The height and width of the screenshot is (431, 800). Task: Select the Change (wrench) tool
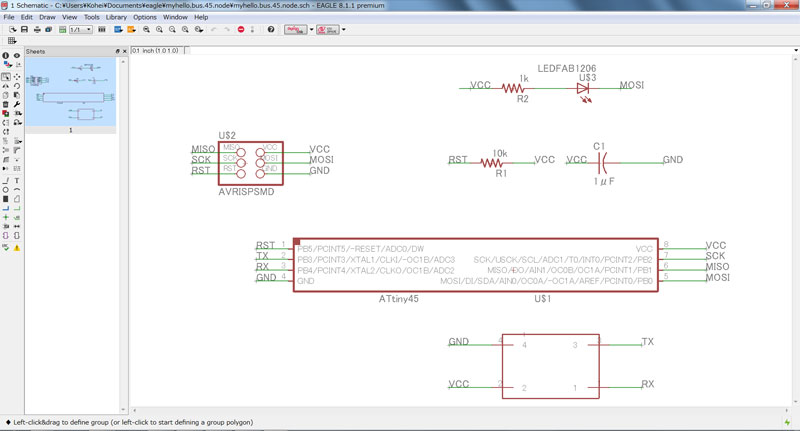click(x=17, y=104)
